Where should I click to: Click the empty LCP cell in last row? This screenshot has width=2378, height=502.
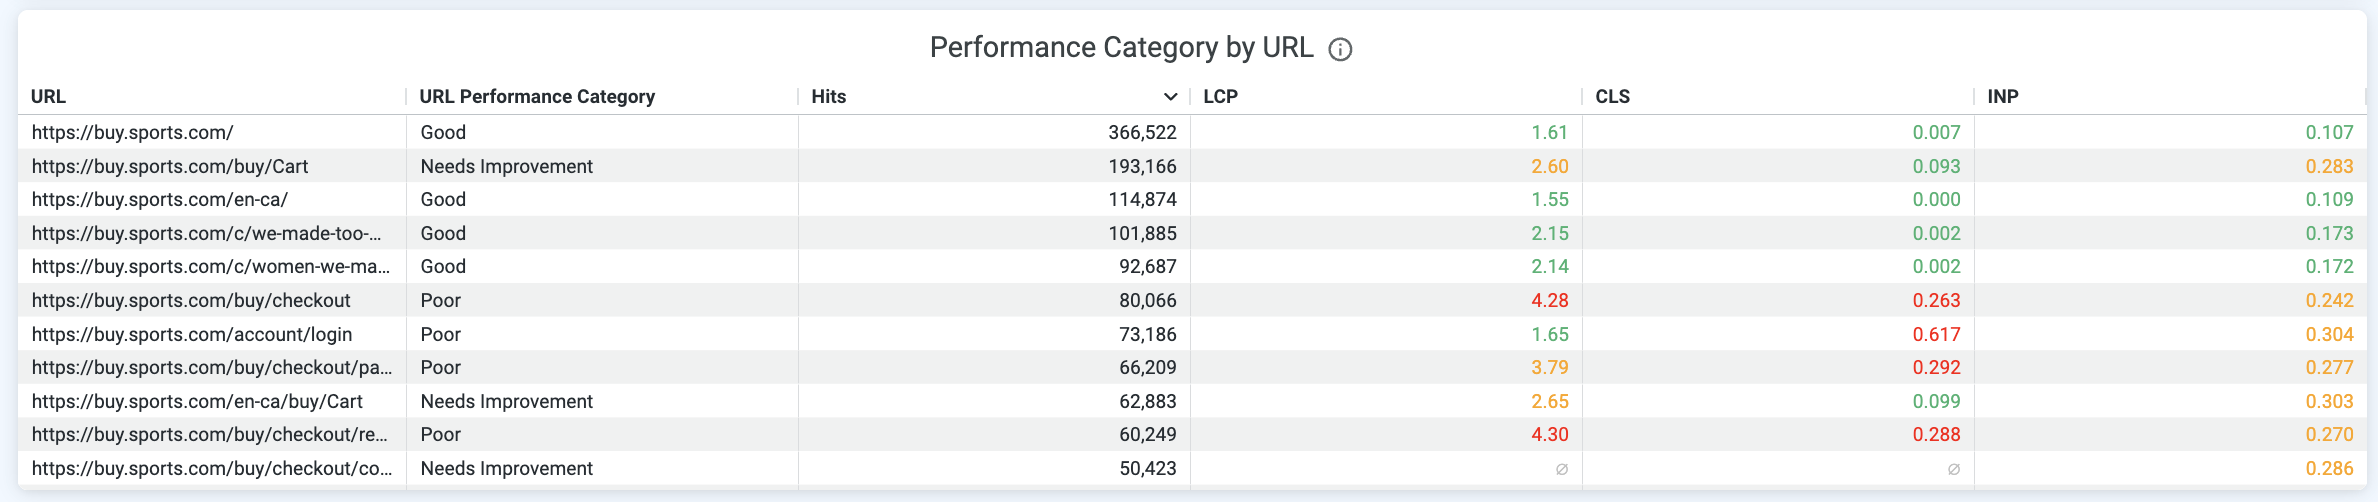pos(1561,469)
